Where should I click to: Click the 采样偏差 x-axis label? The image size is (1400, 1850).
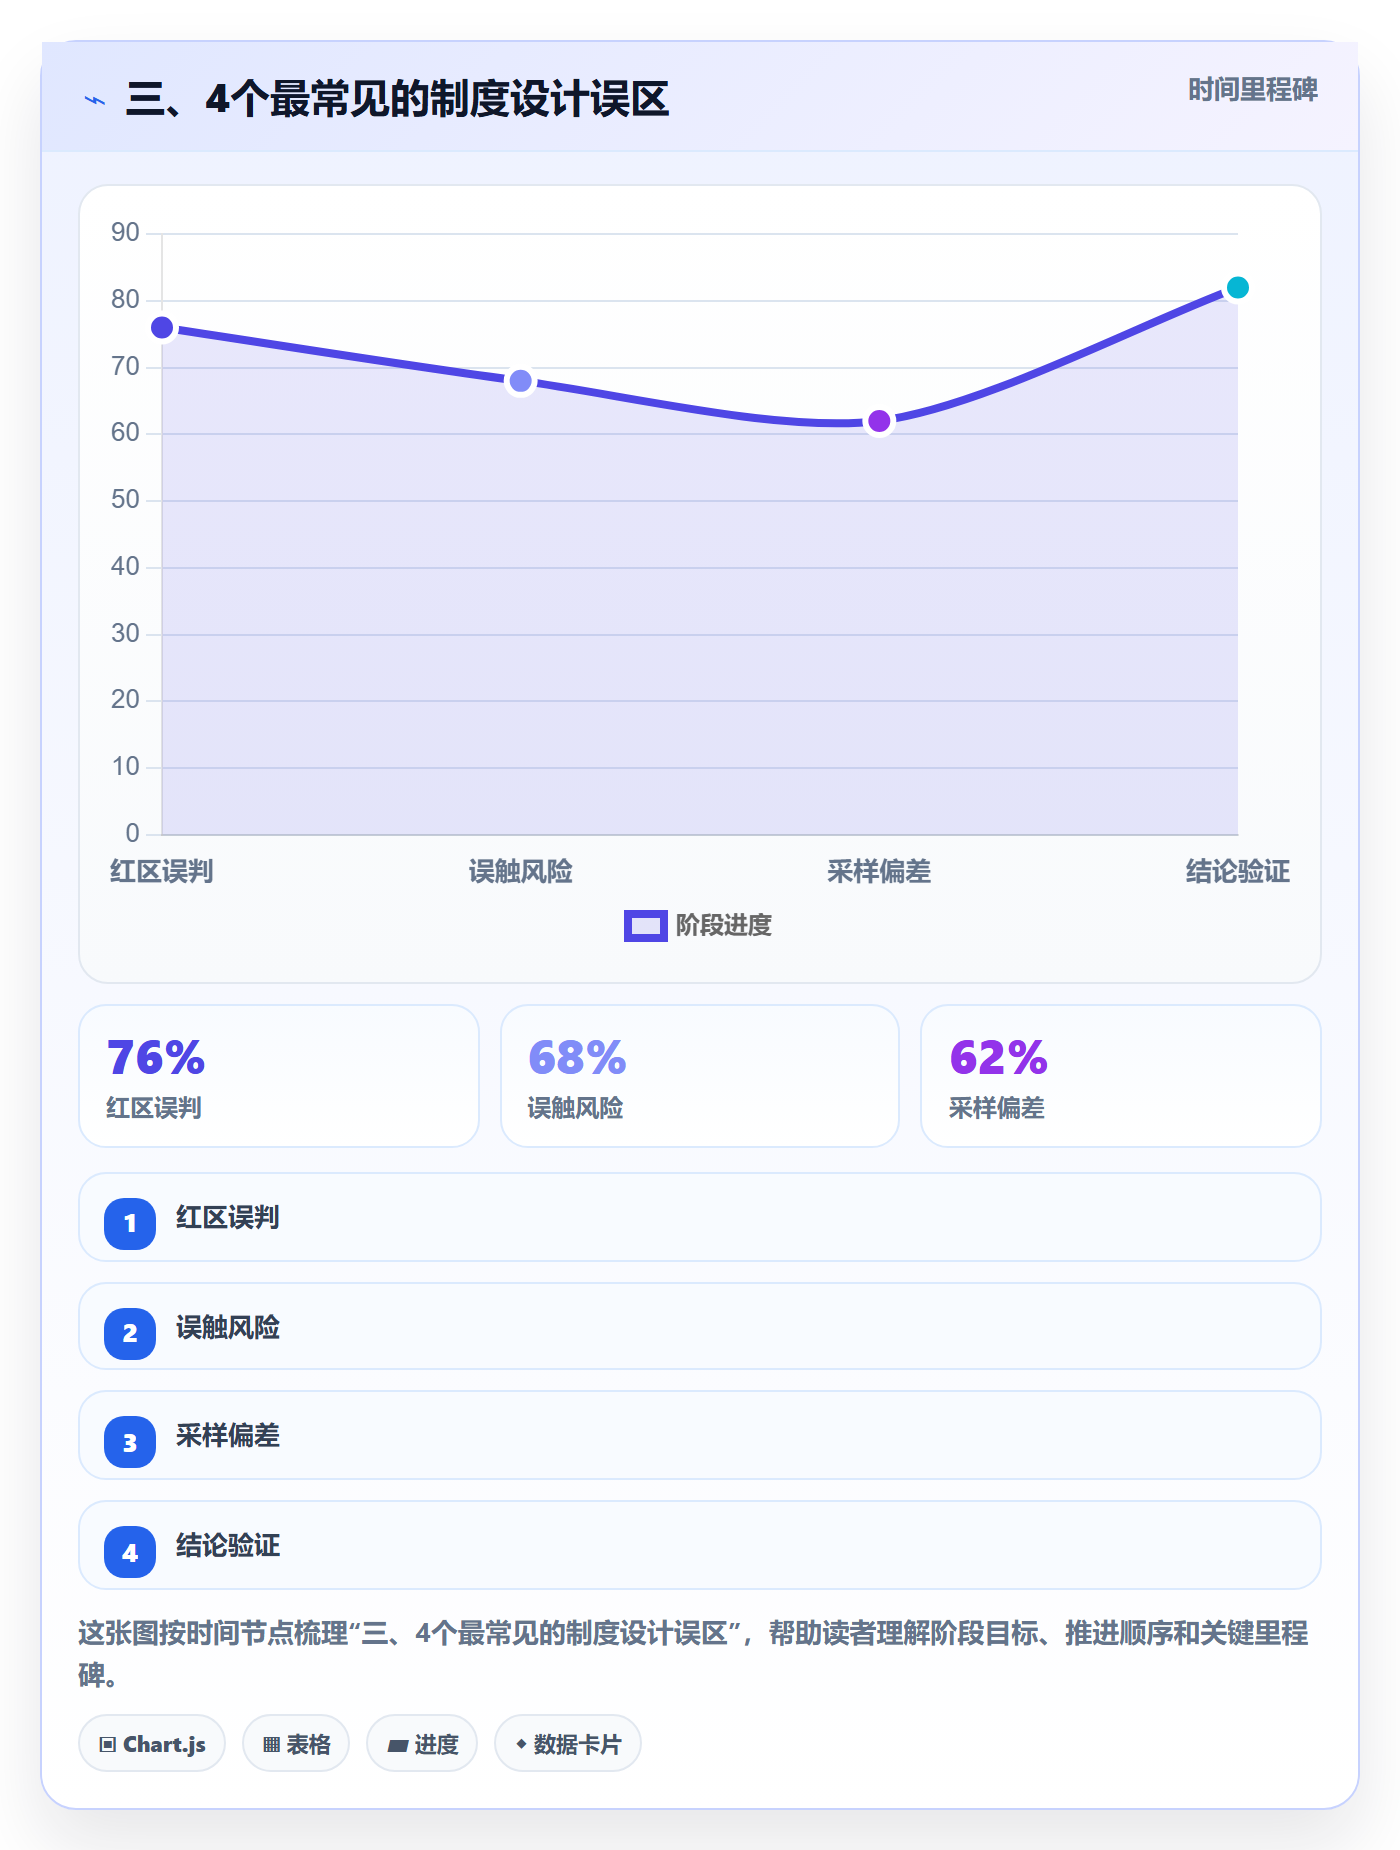pos(879,872)
